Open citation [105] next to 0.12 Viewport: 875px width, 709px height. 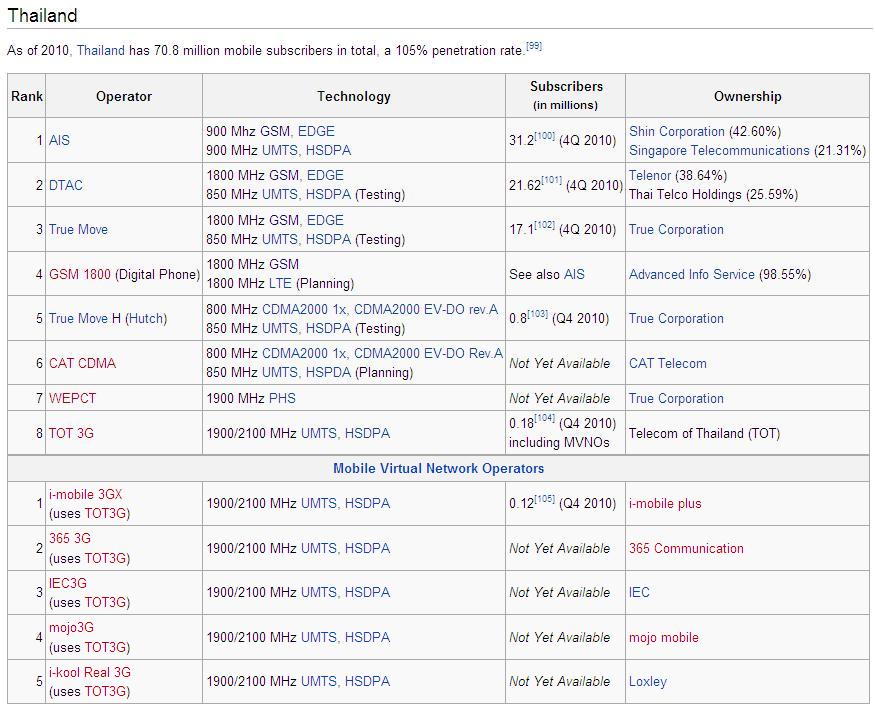(545, 499)
